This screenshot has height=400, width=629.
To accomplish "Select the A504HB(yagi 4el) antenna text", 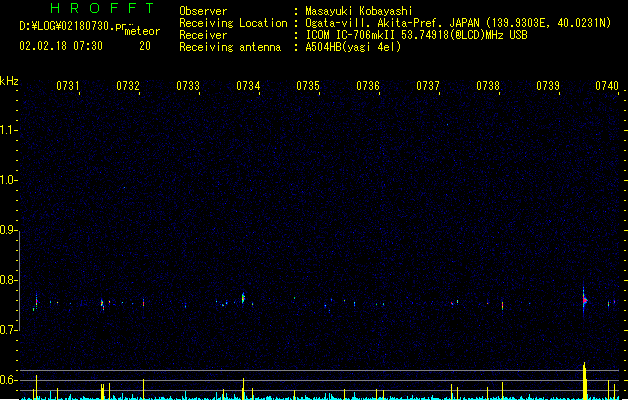I will (353, 47).
